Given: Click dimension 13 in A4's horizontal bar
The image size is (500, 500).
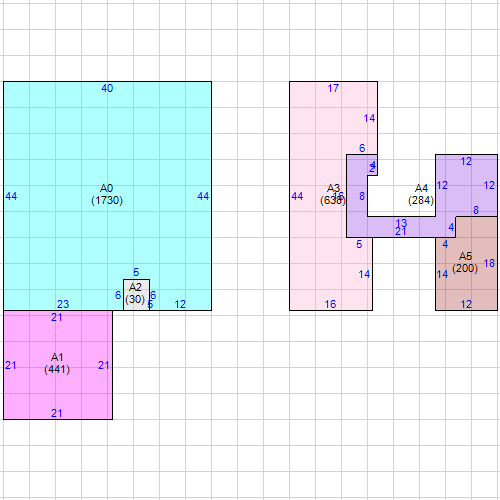Looking at the screenshot, I should click(x=401, y=223).
